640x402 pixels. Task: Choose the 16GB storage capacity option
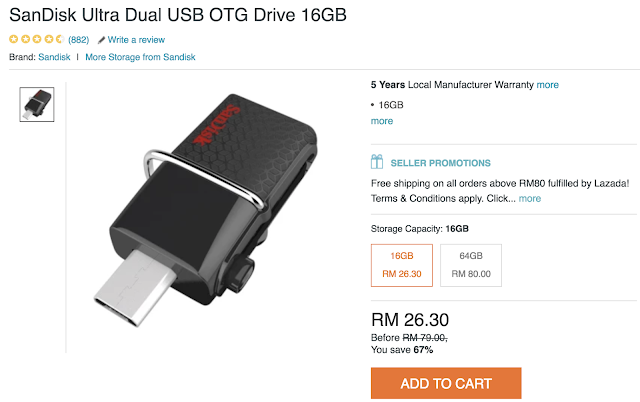coord(402,265)
